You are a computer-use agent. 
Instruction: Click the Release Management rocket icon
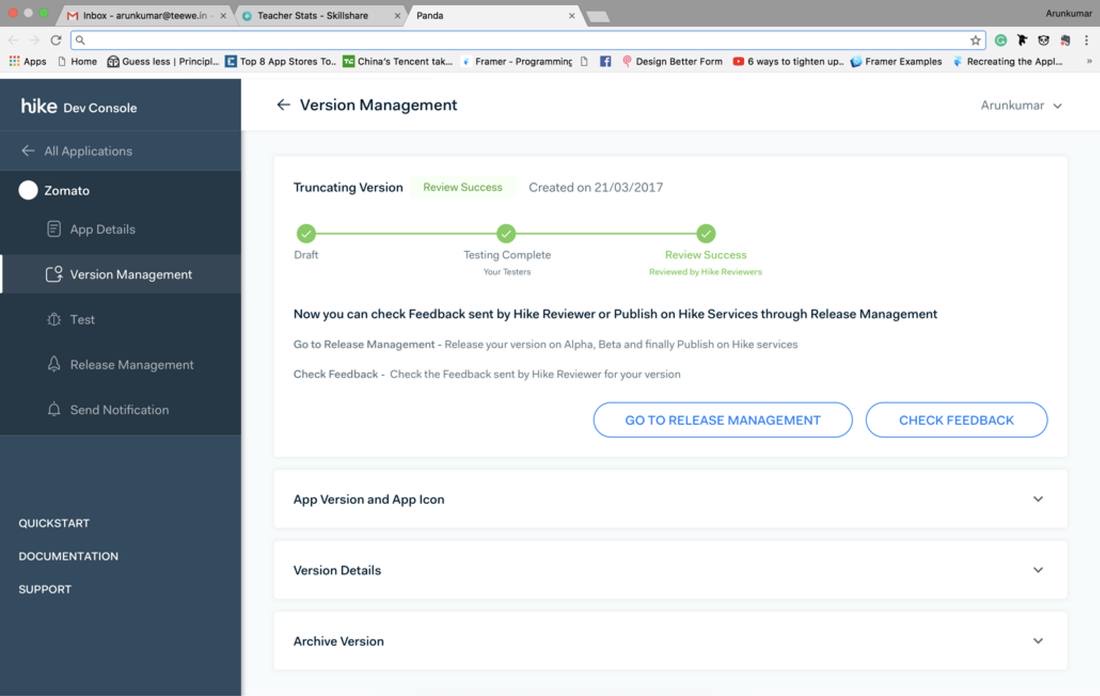pyautogui.click(x=54, y=363)
